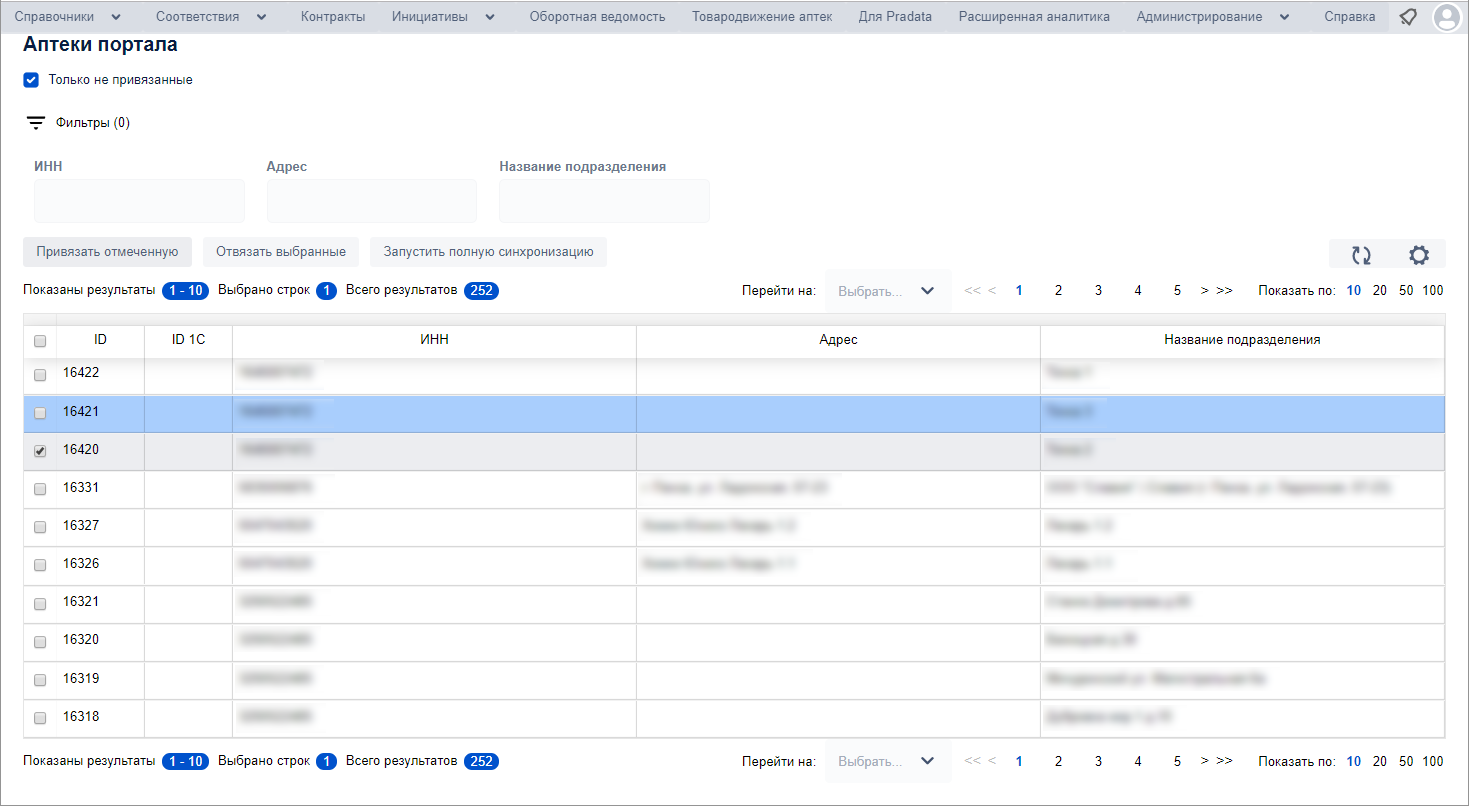Show 50 rows in top Показать по
This screenshot has height=806, width=1469.
(x=1406, y=291)
